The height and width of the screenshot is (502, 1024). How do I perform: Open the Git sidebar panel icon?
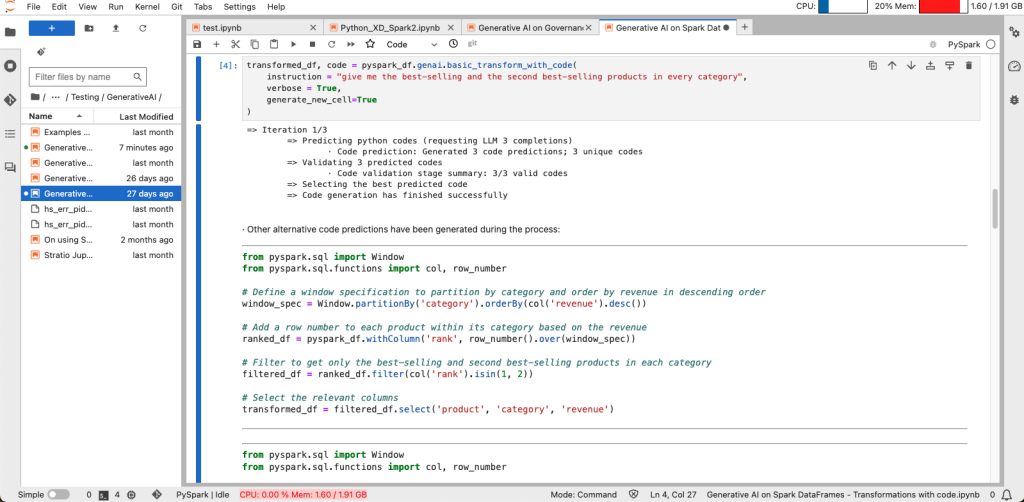pos(10,100)
